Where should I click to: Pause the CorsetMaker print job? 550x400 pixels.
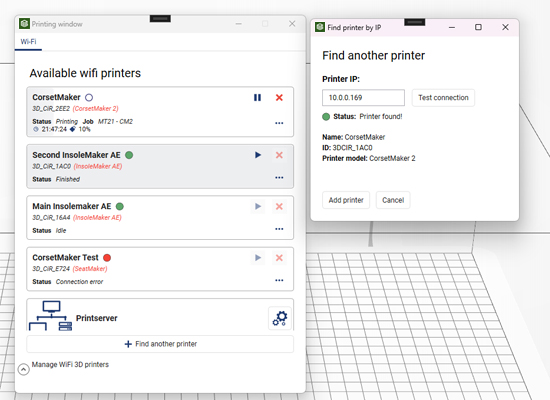257,98
